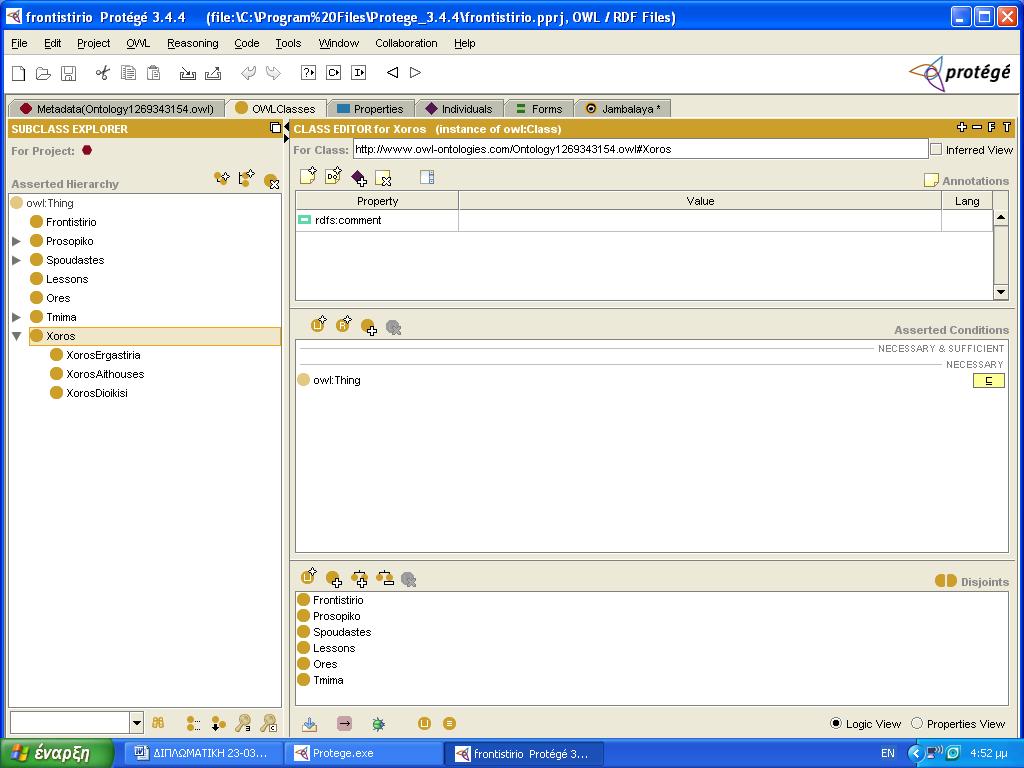
Task: Open the Collaboration menu
Action: click(406, 43)
